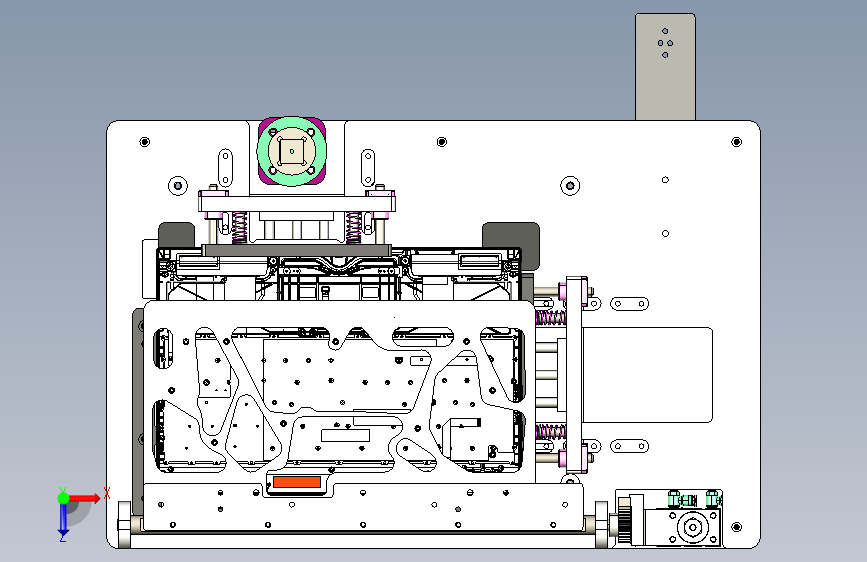
Task: Select the upper horizontal slot on the right plate
Action: pos(630,304)
